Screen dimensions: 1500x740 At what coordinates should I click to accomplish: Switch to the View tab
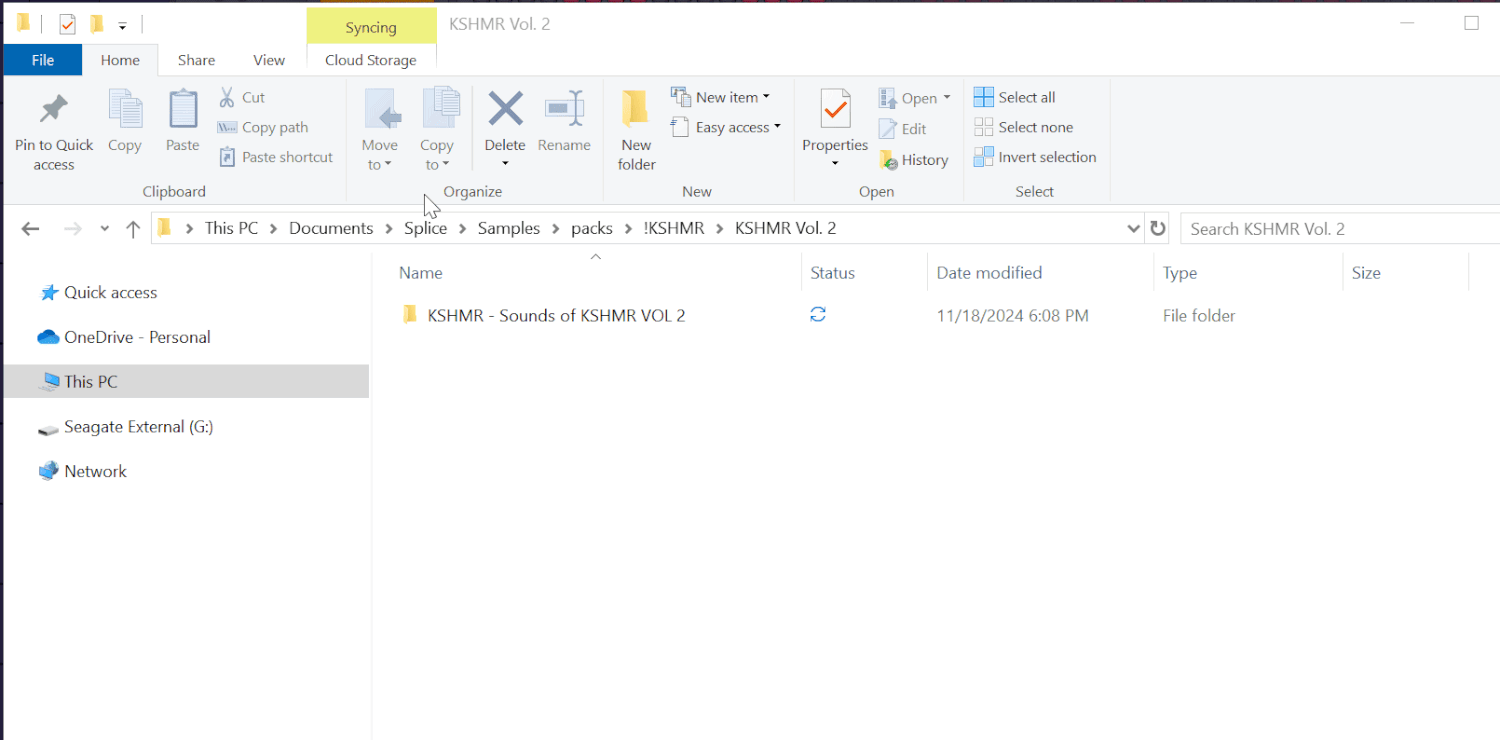268,60
